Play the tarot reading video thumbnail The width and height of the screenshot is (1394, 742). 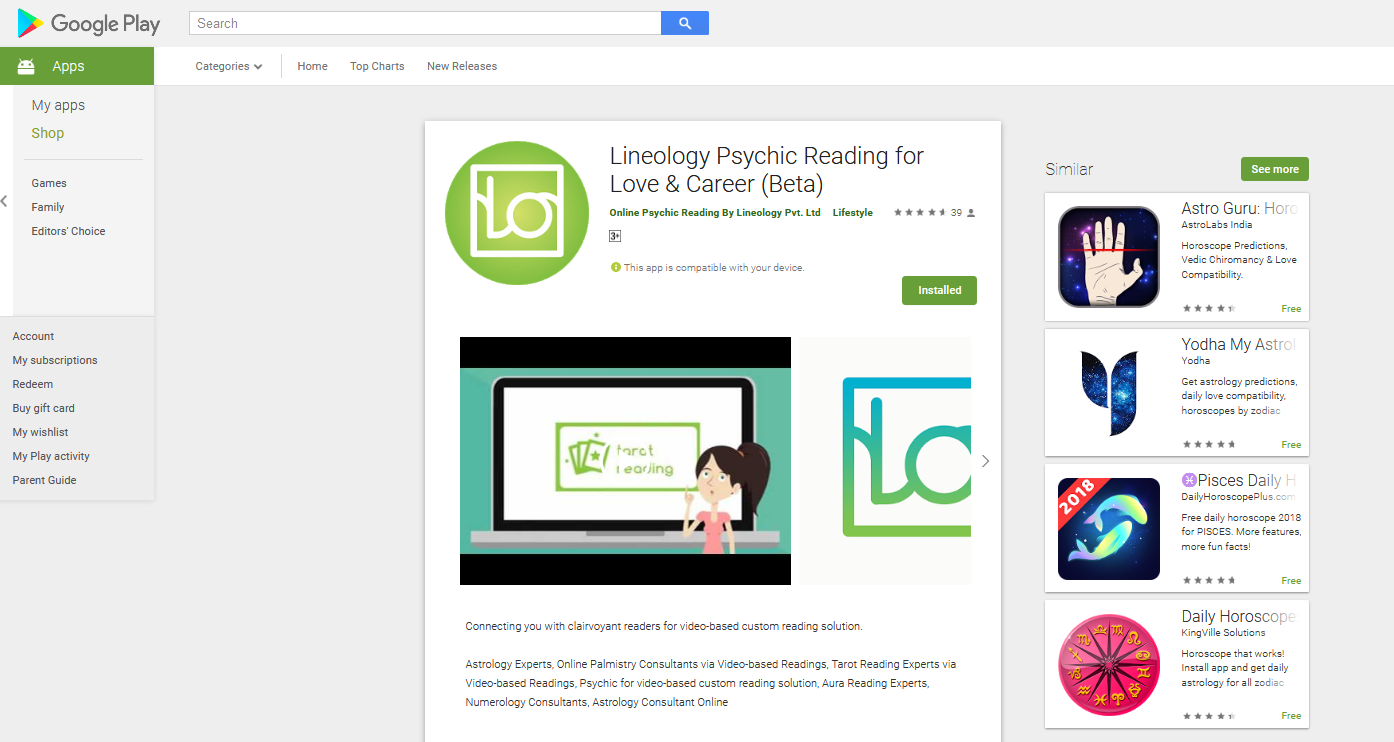click(625, 461)
